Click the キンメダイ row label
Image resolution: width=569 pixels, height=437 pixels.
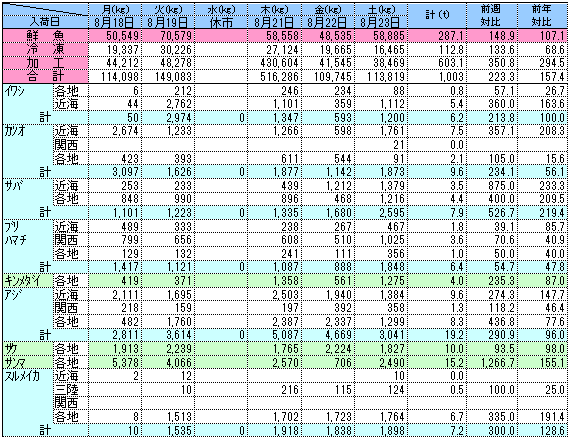[28, 281]
